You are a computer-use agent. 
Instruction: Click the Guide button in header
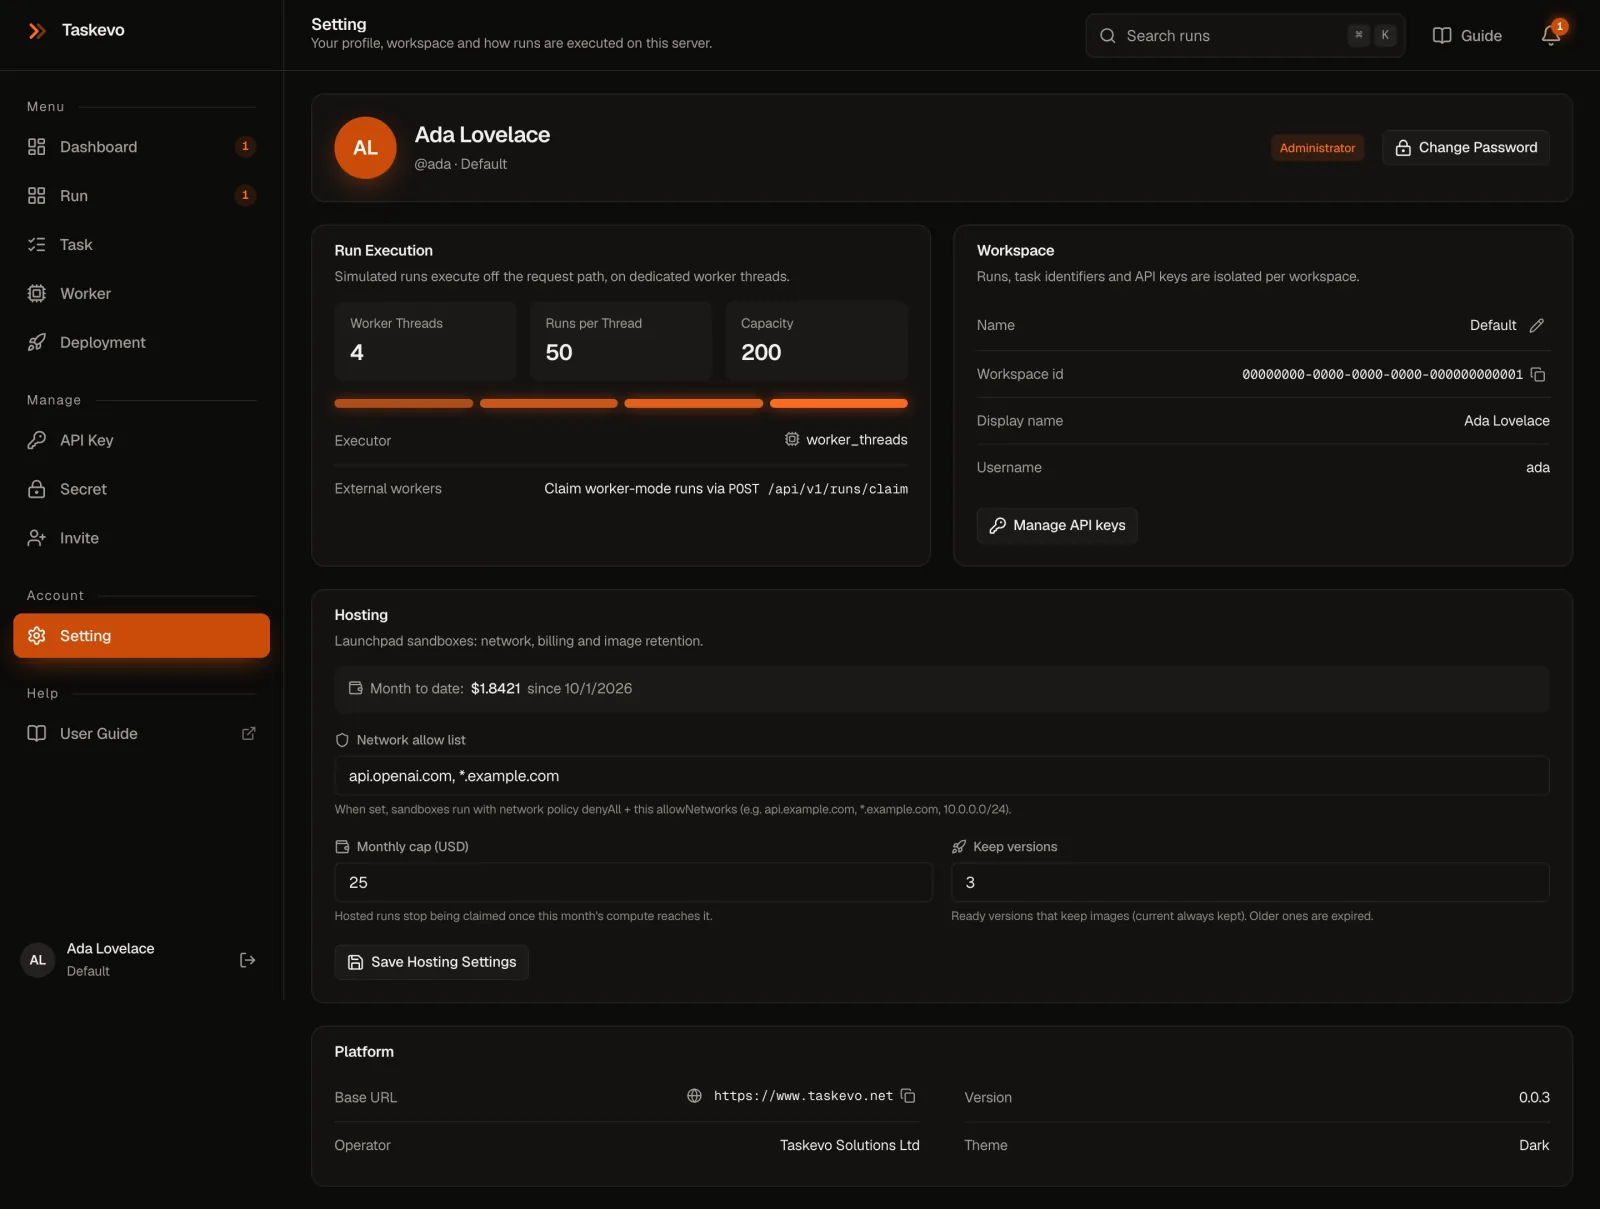(x=1467, y=35)
